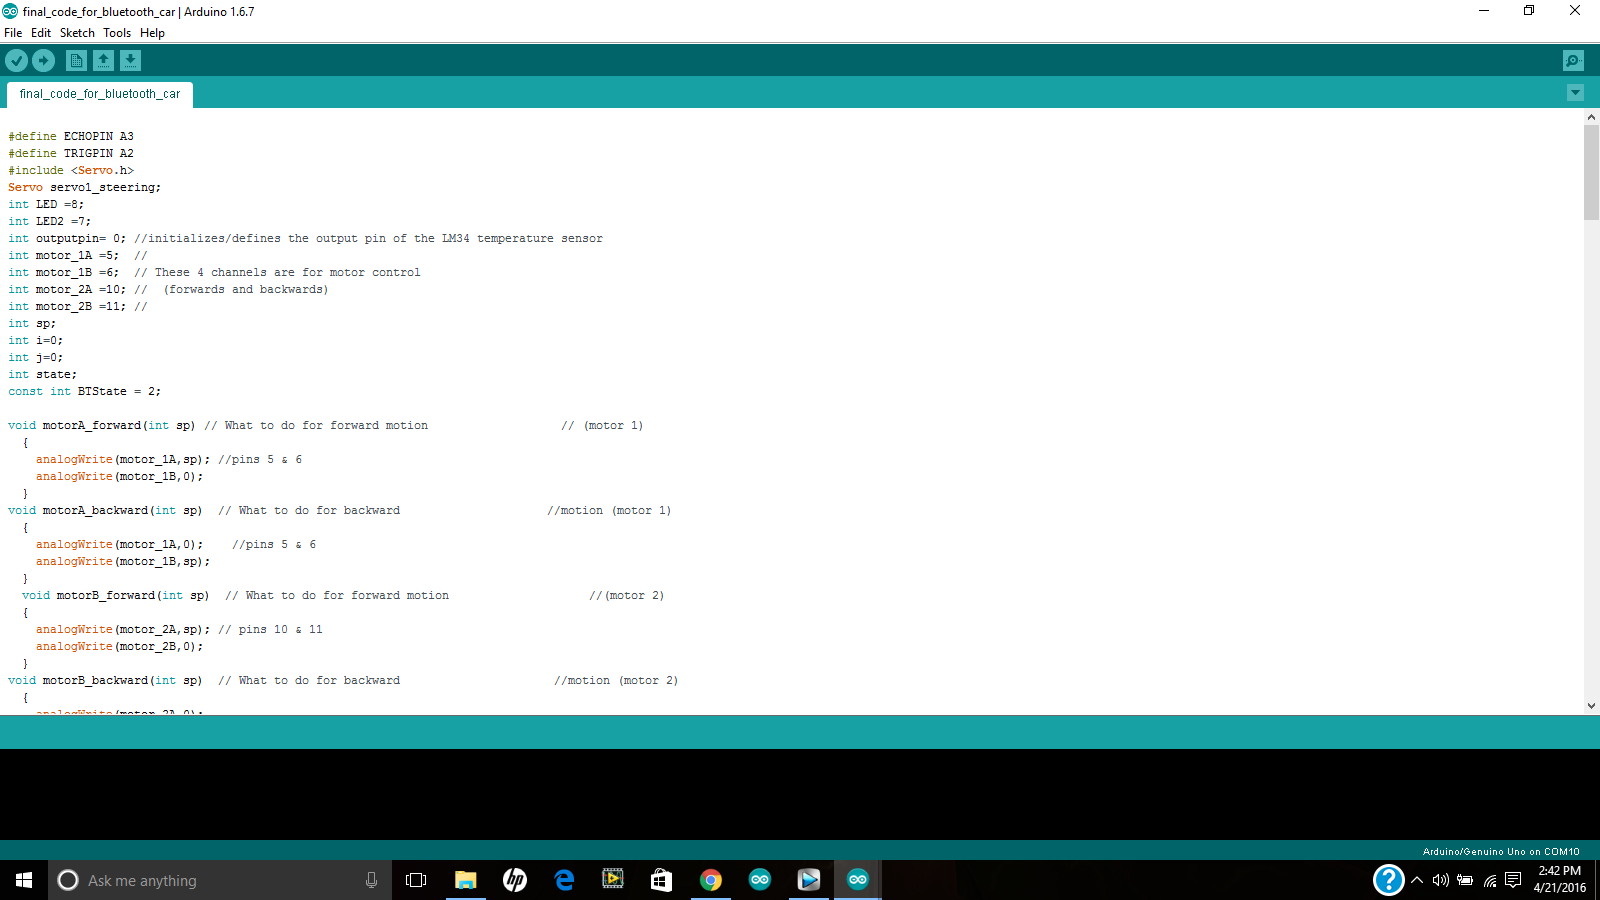The width and height of the screenshot is (1600, 900).
Task: Open the Tools menu
Action: coord(117,33)
